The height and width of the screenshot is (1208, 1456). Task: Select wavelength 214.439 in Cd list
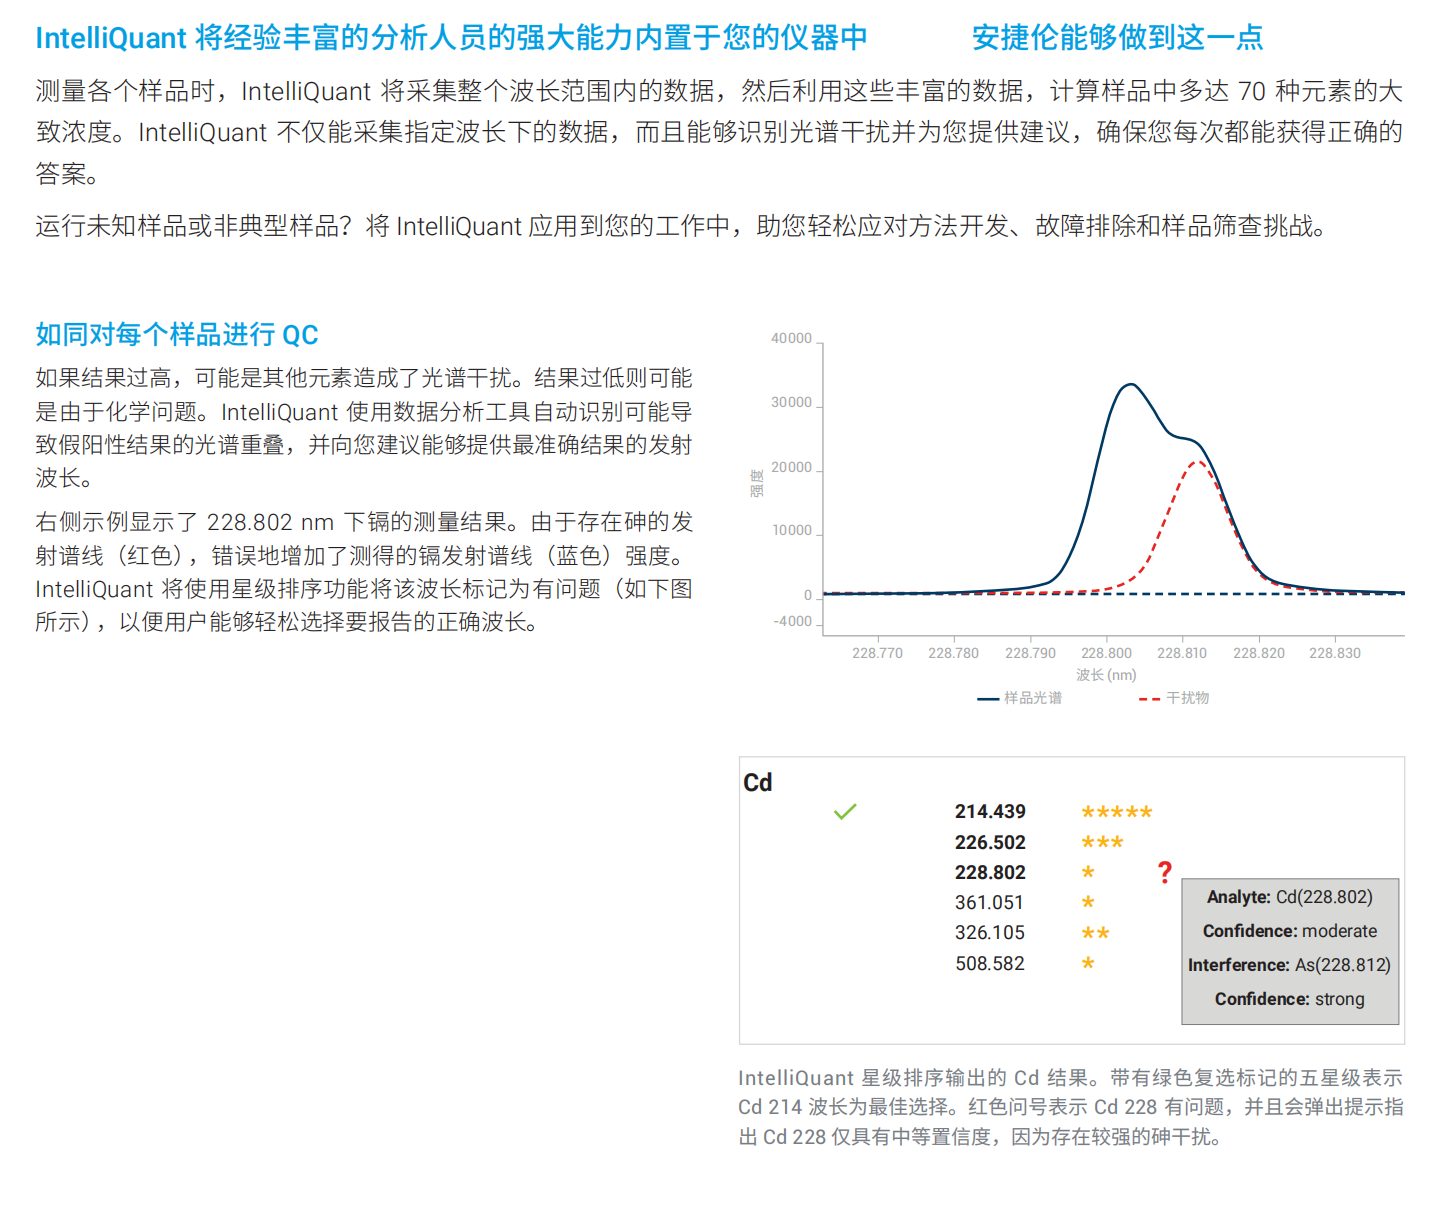tap(990, 812)
